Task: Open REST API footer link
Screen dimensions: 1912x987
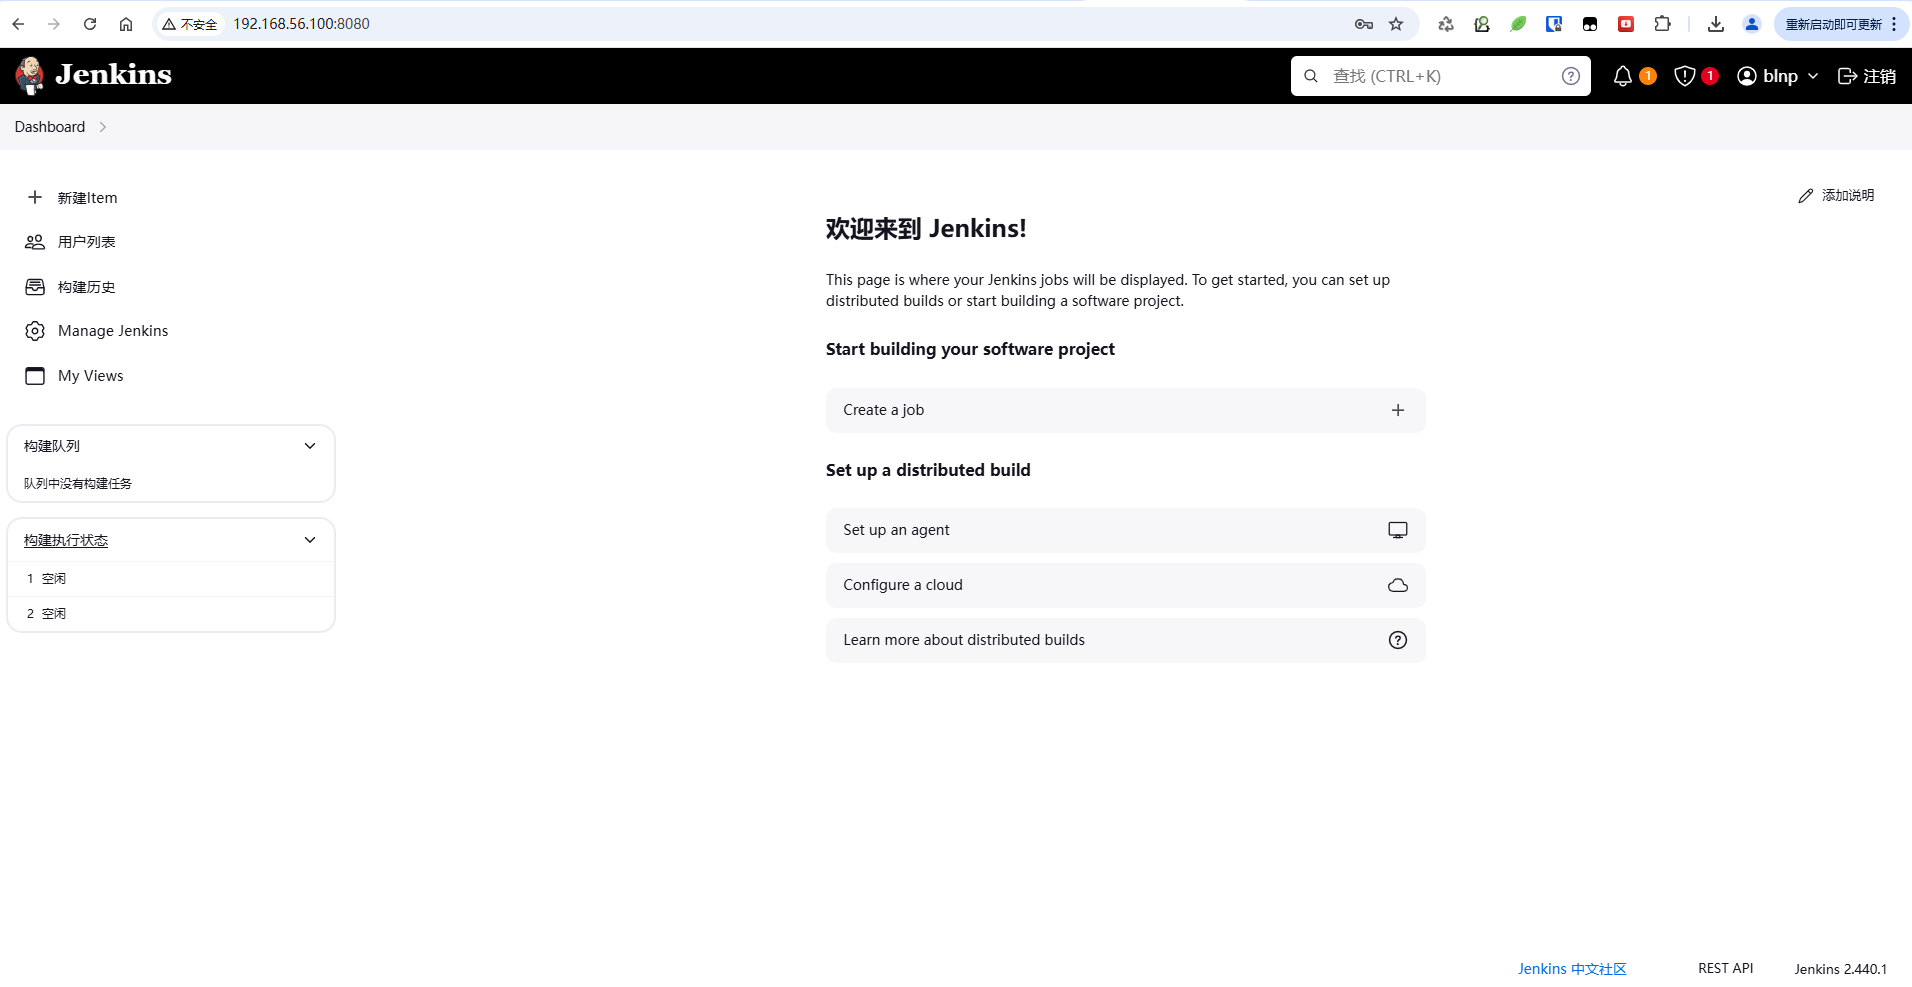Action: point(1725,968)
